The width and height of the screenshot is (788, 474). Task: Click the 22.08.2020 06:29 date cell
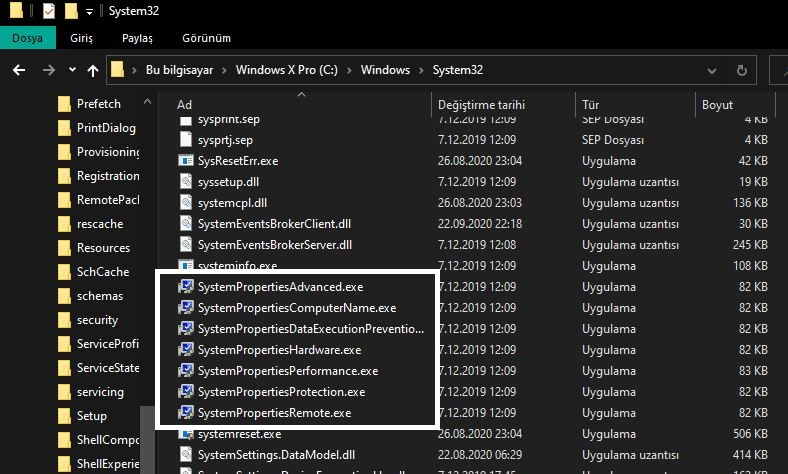pyautogui.click(x=479, y=454)
